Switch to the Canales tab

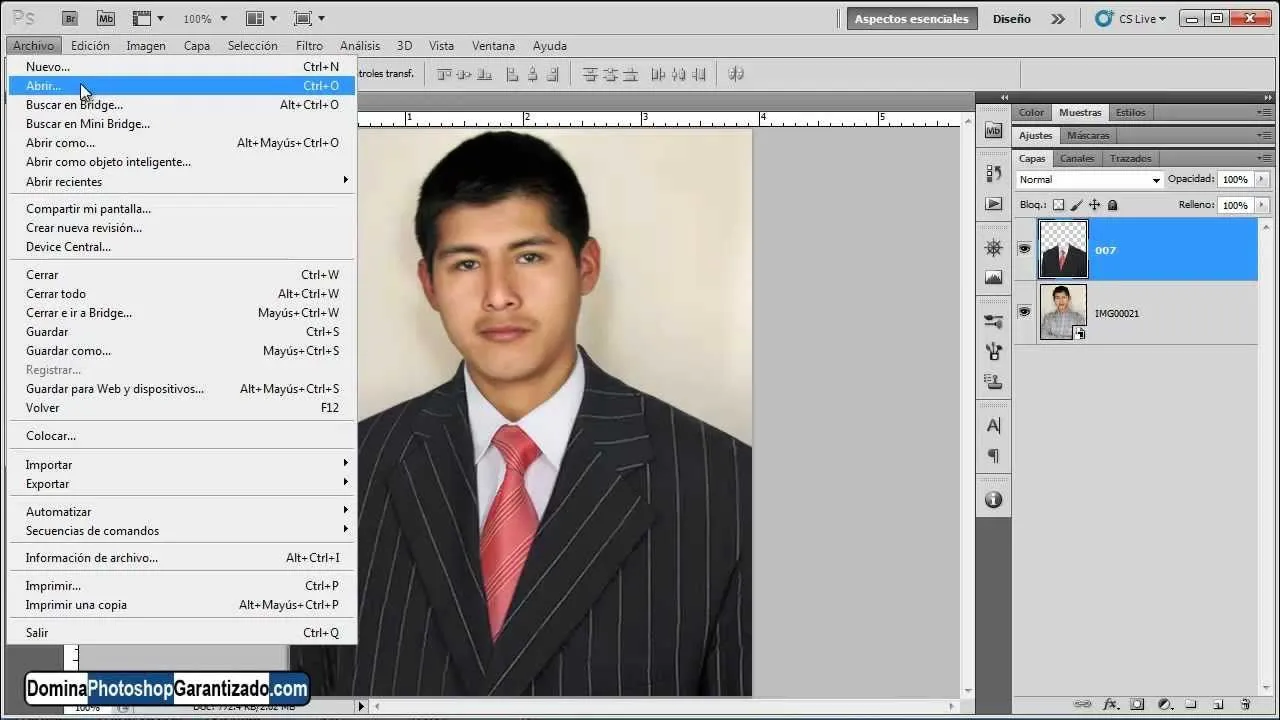[x=1077, y=158]
